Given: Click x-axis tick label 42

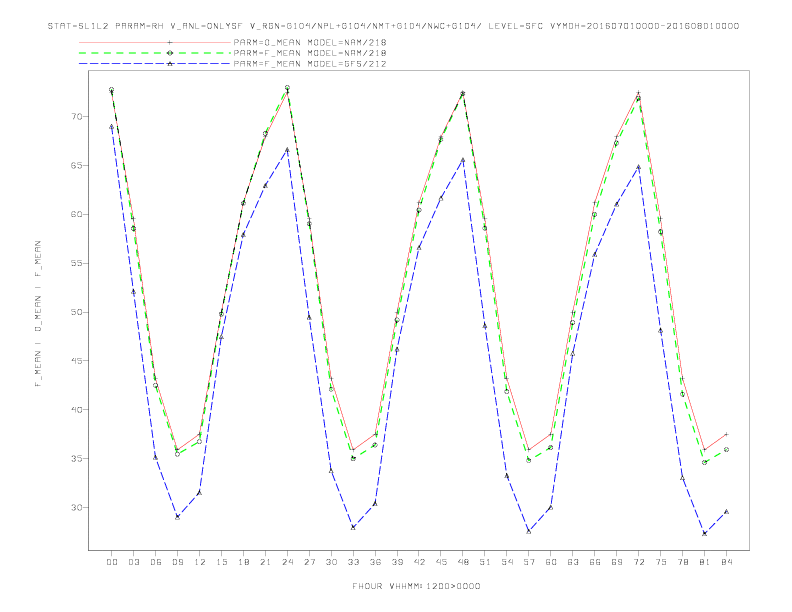Looking at the screenshot, I should click(419, 562).
